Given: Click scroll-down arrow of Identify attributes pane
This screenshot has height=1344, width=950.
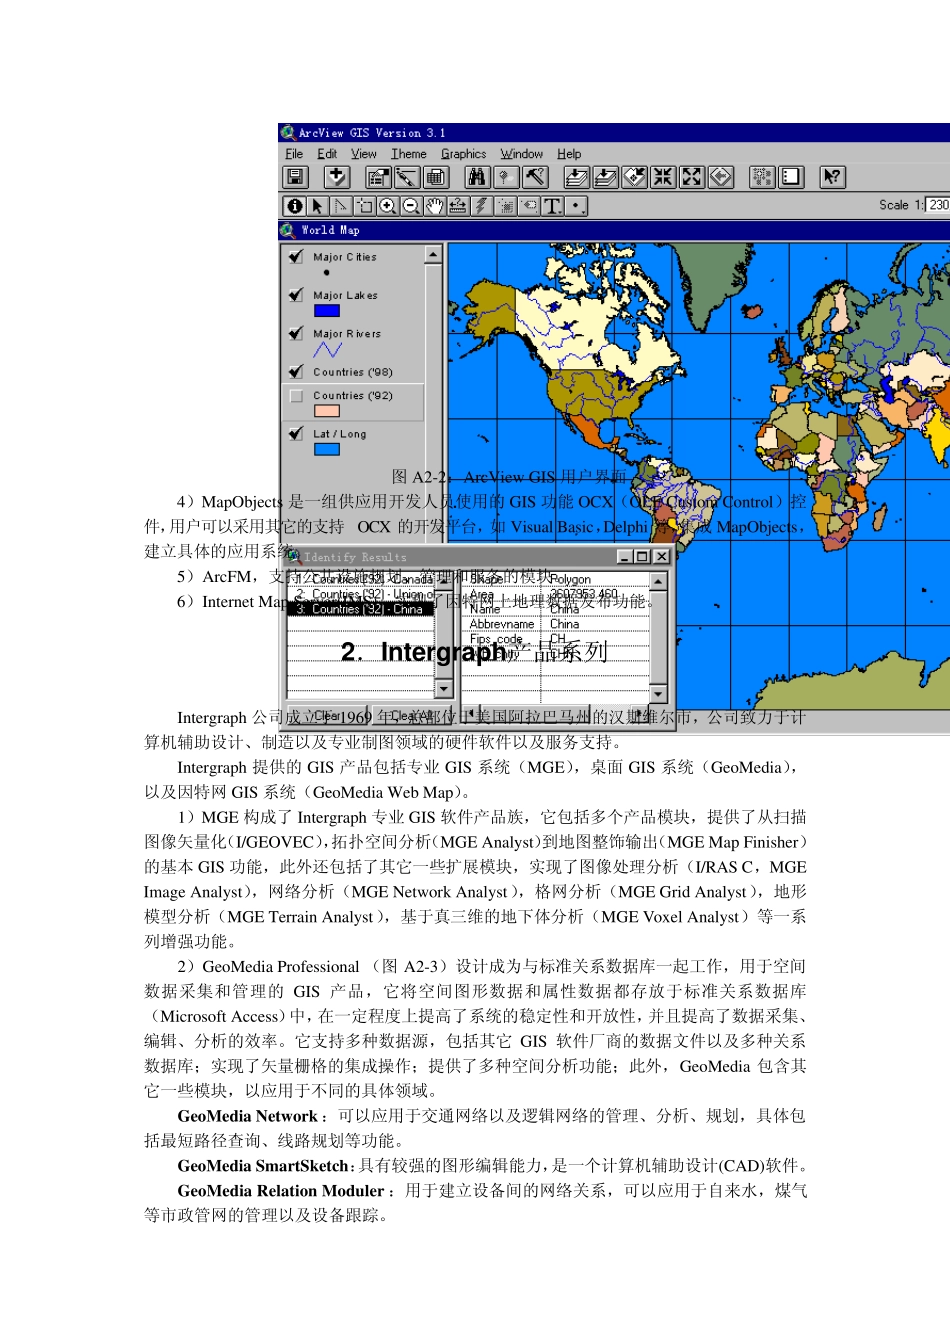Looking at the screenshot, I should point(658,694).
